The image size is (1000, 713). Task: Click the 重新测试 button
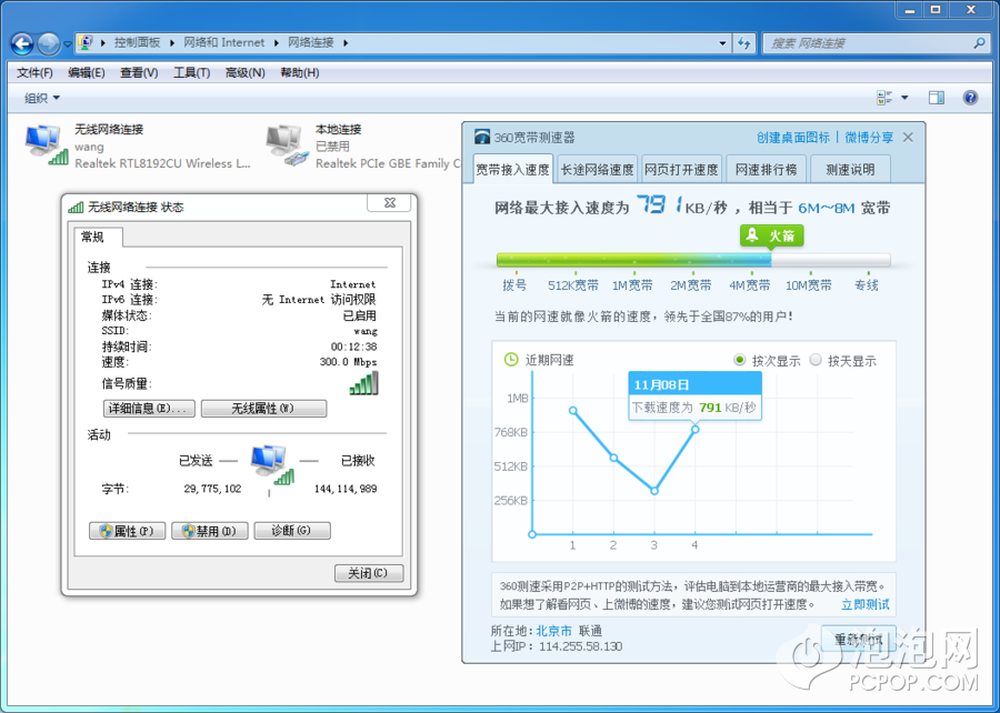(x=858, y=638)
